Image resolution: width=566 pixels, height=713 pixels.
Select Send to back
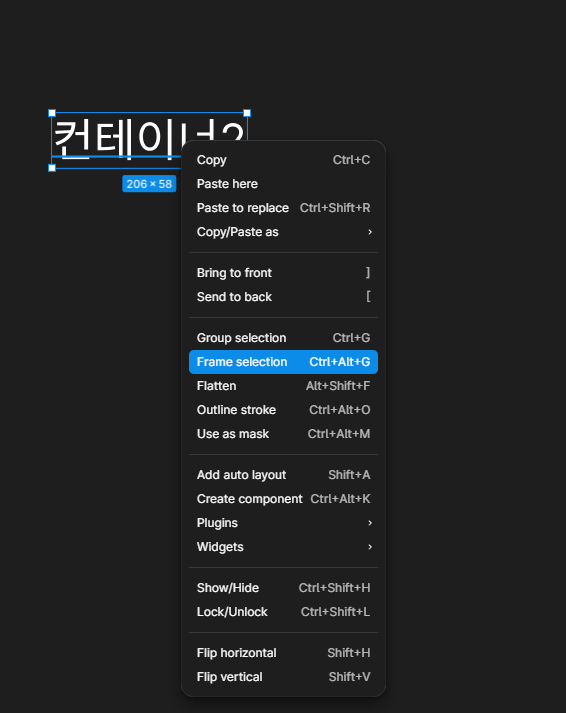283,297
